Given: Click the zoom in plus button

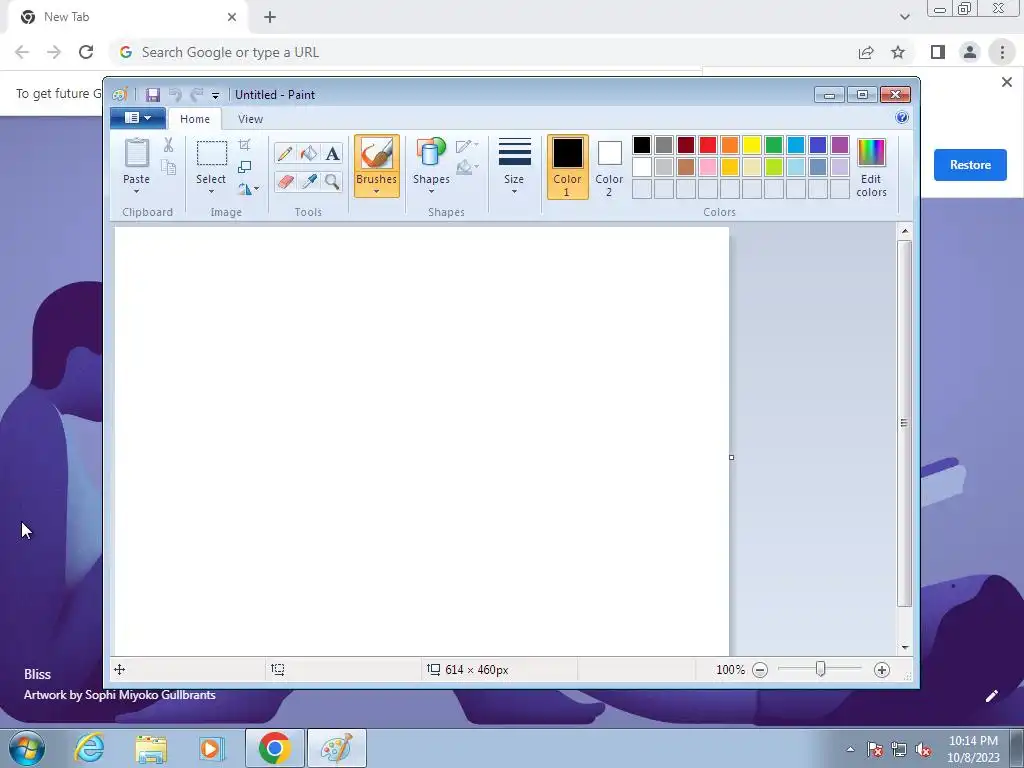Looking at the screenshot, I should (882, 670).
